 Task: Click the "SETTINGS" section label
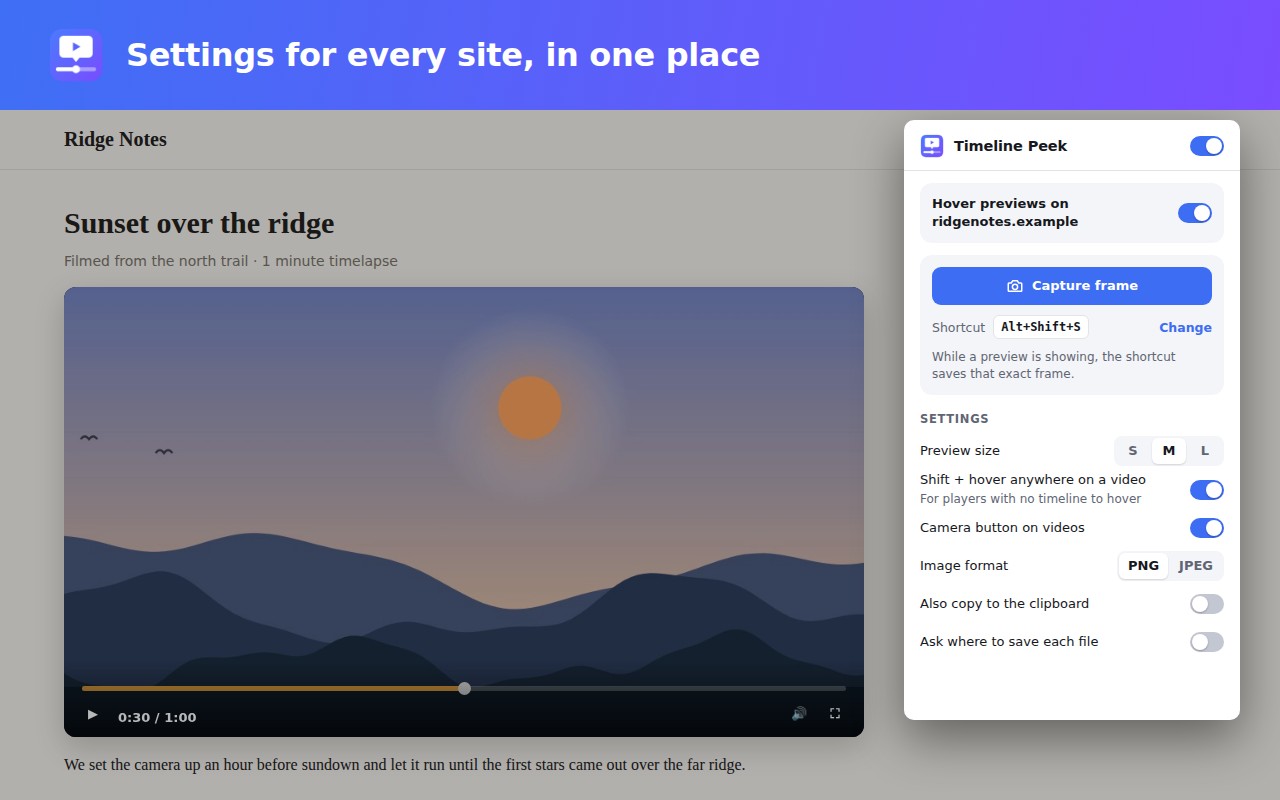pos(954,419)
